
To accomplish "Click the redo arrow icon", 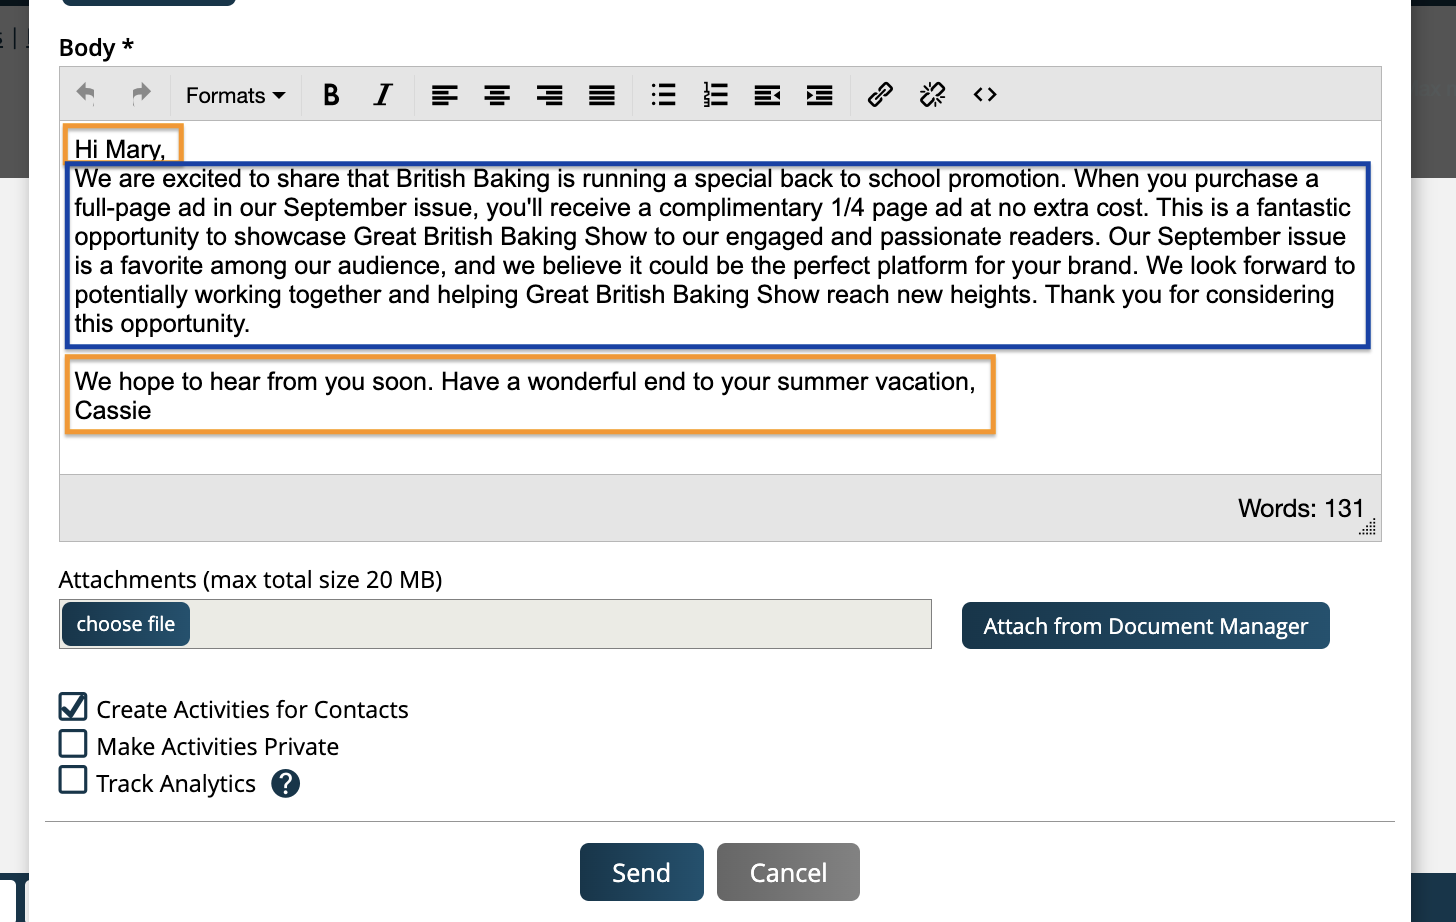I will point(141,94).
